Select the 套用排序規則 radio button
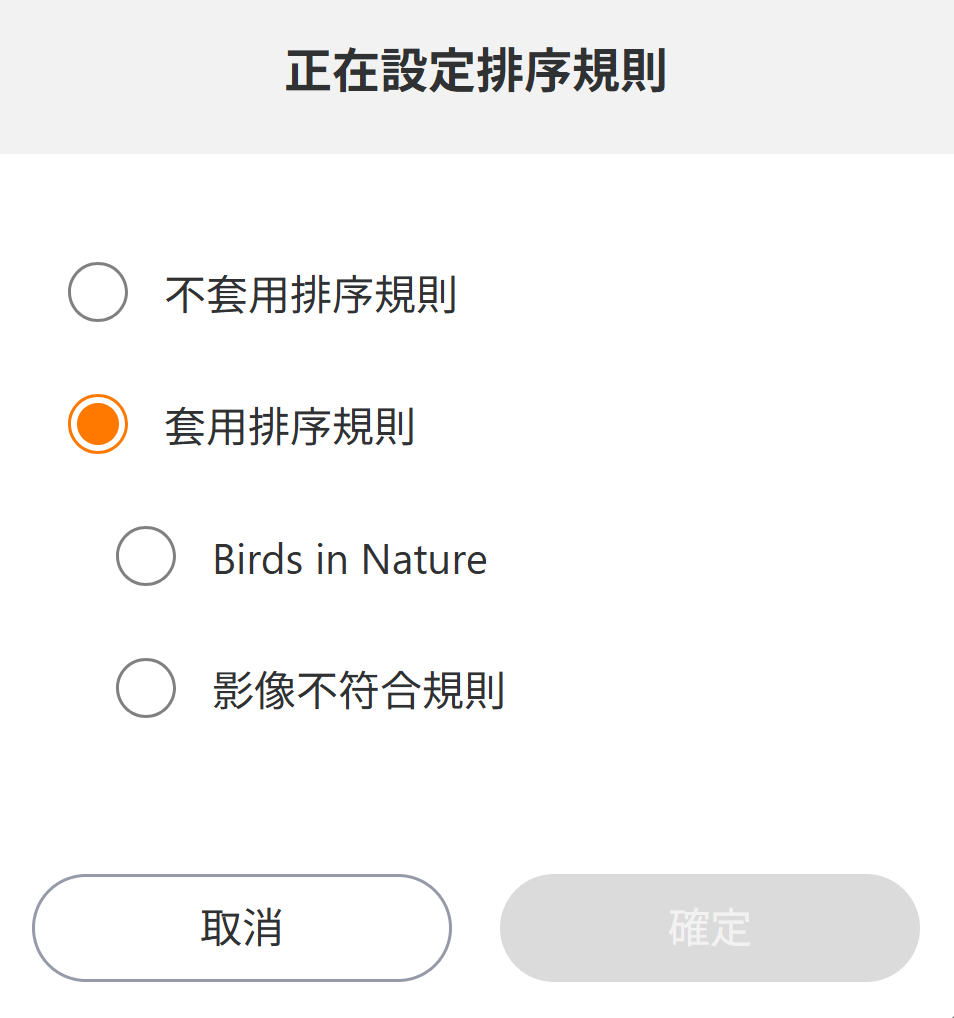 click(98, 424)
